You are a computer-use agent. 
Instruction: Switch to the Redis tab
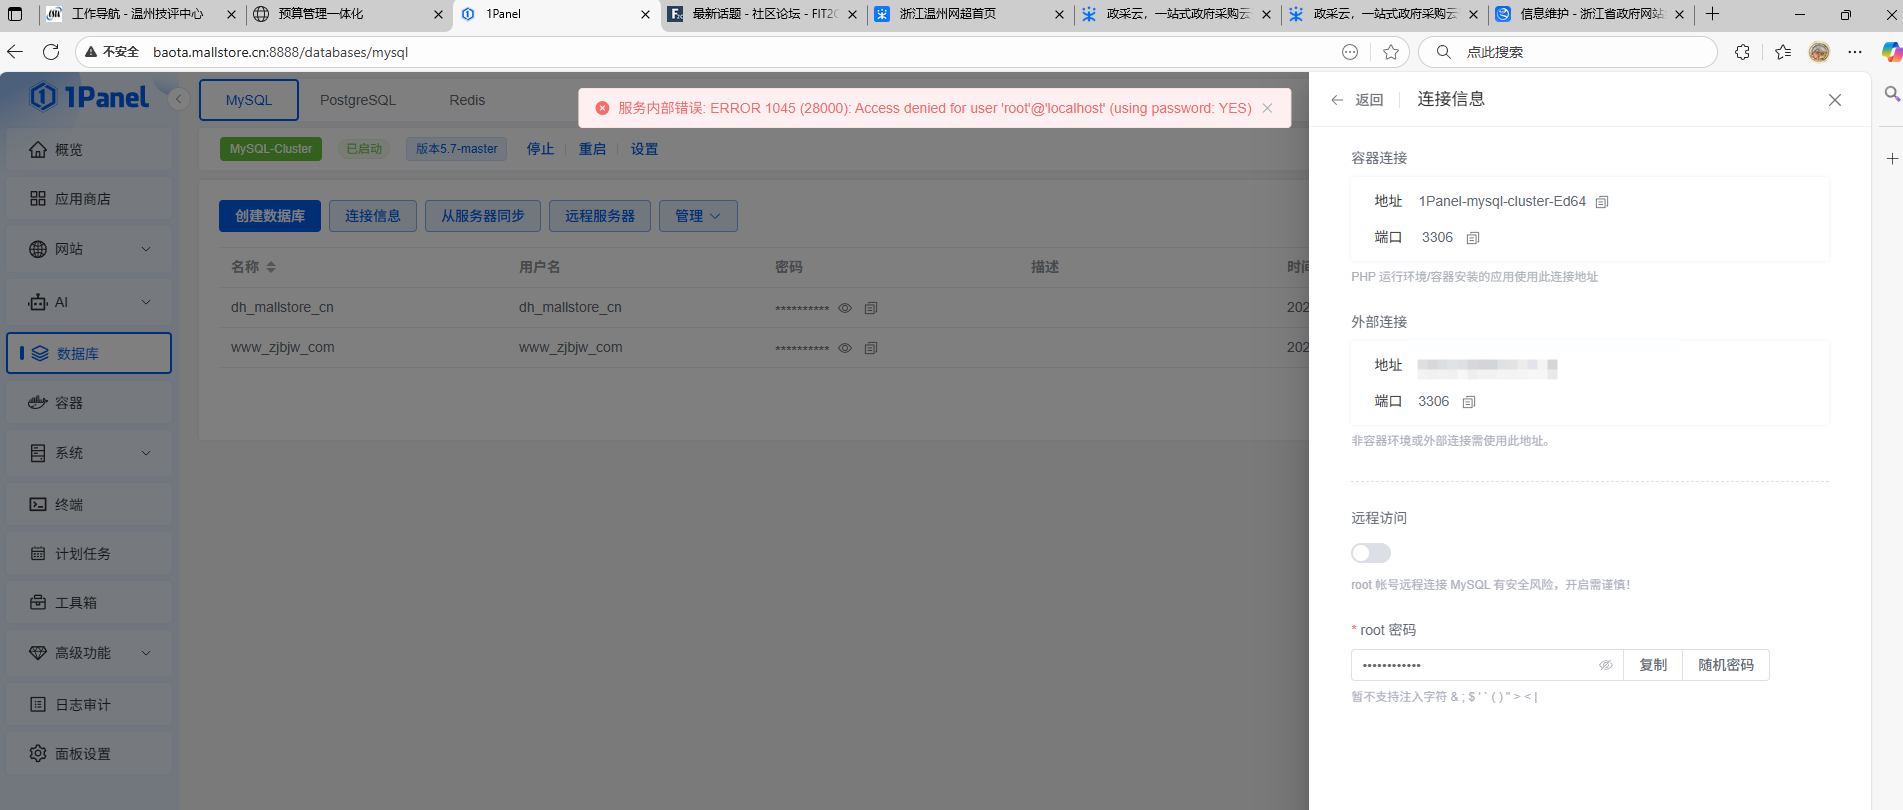(467, 100)
